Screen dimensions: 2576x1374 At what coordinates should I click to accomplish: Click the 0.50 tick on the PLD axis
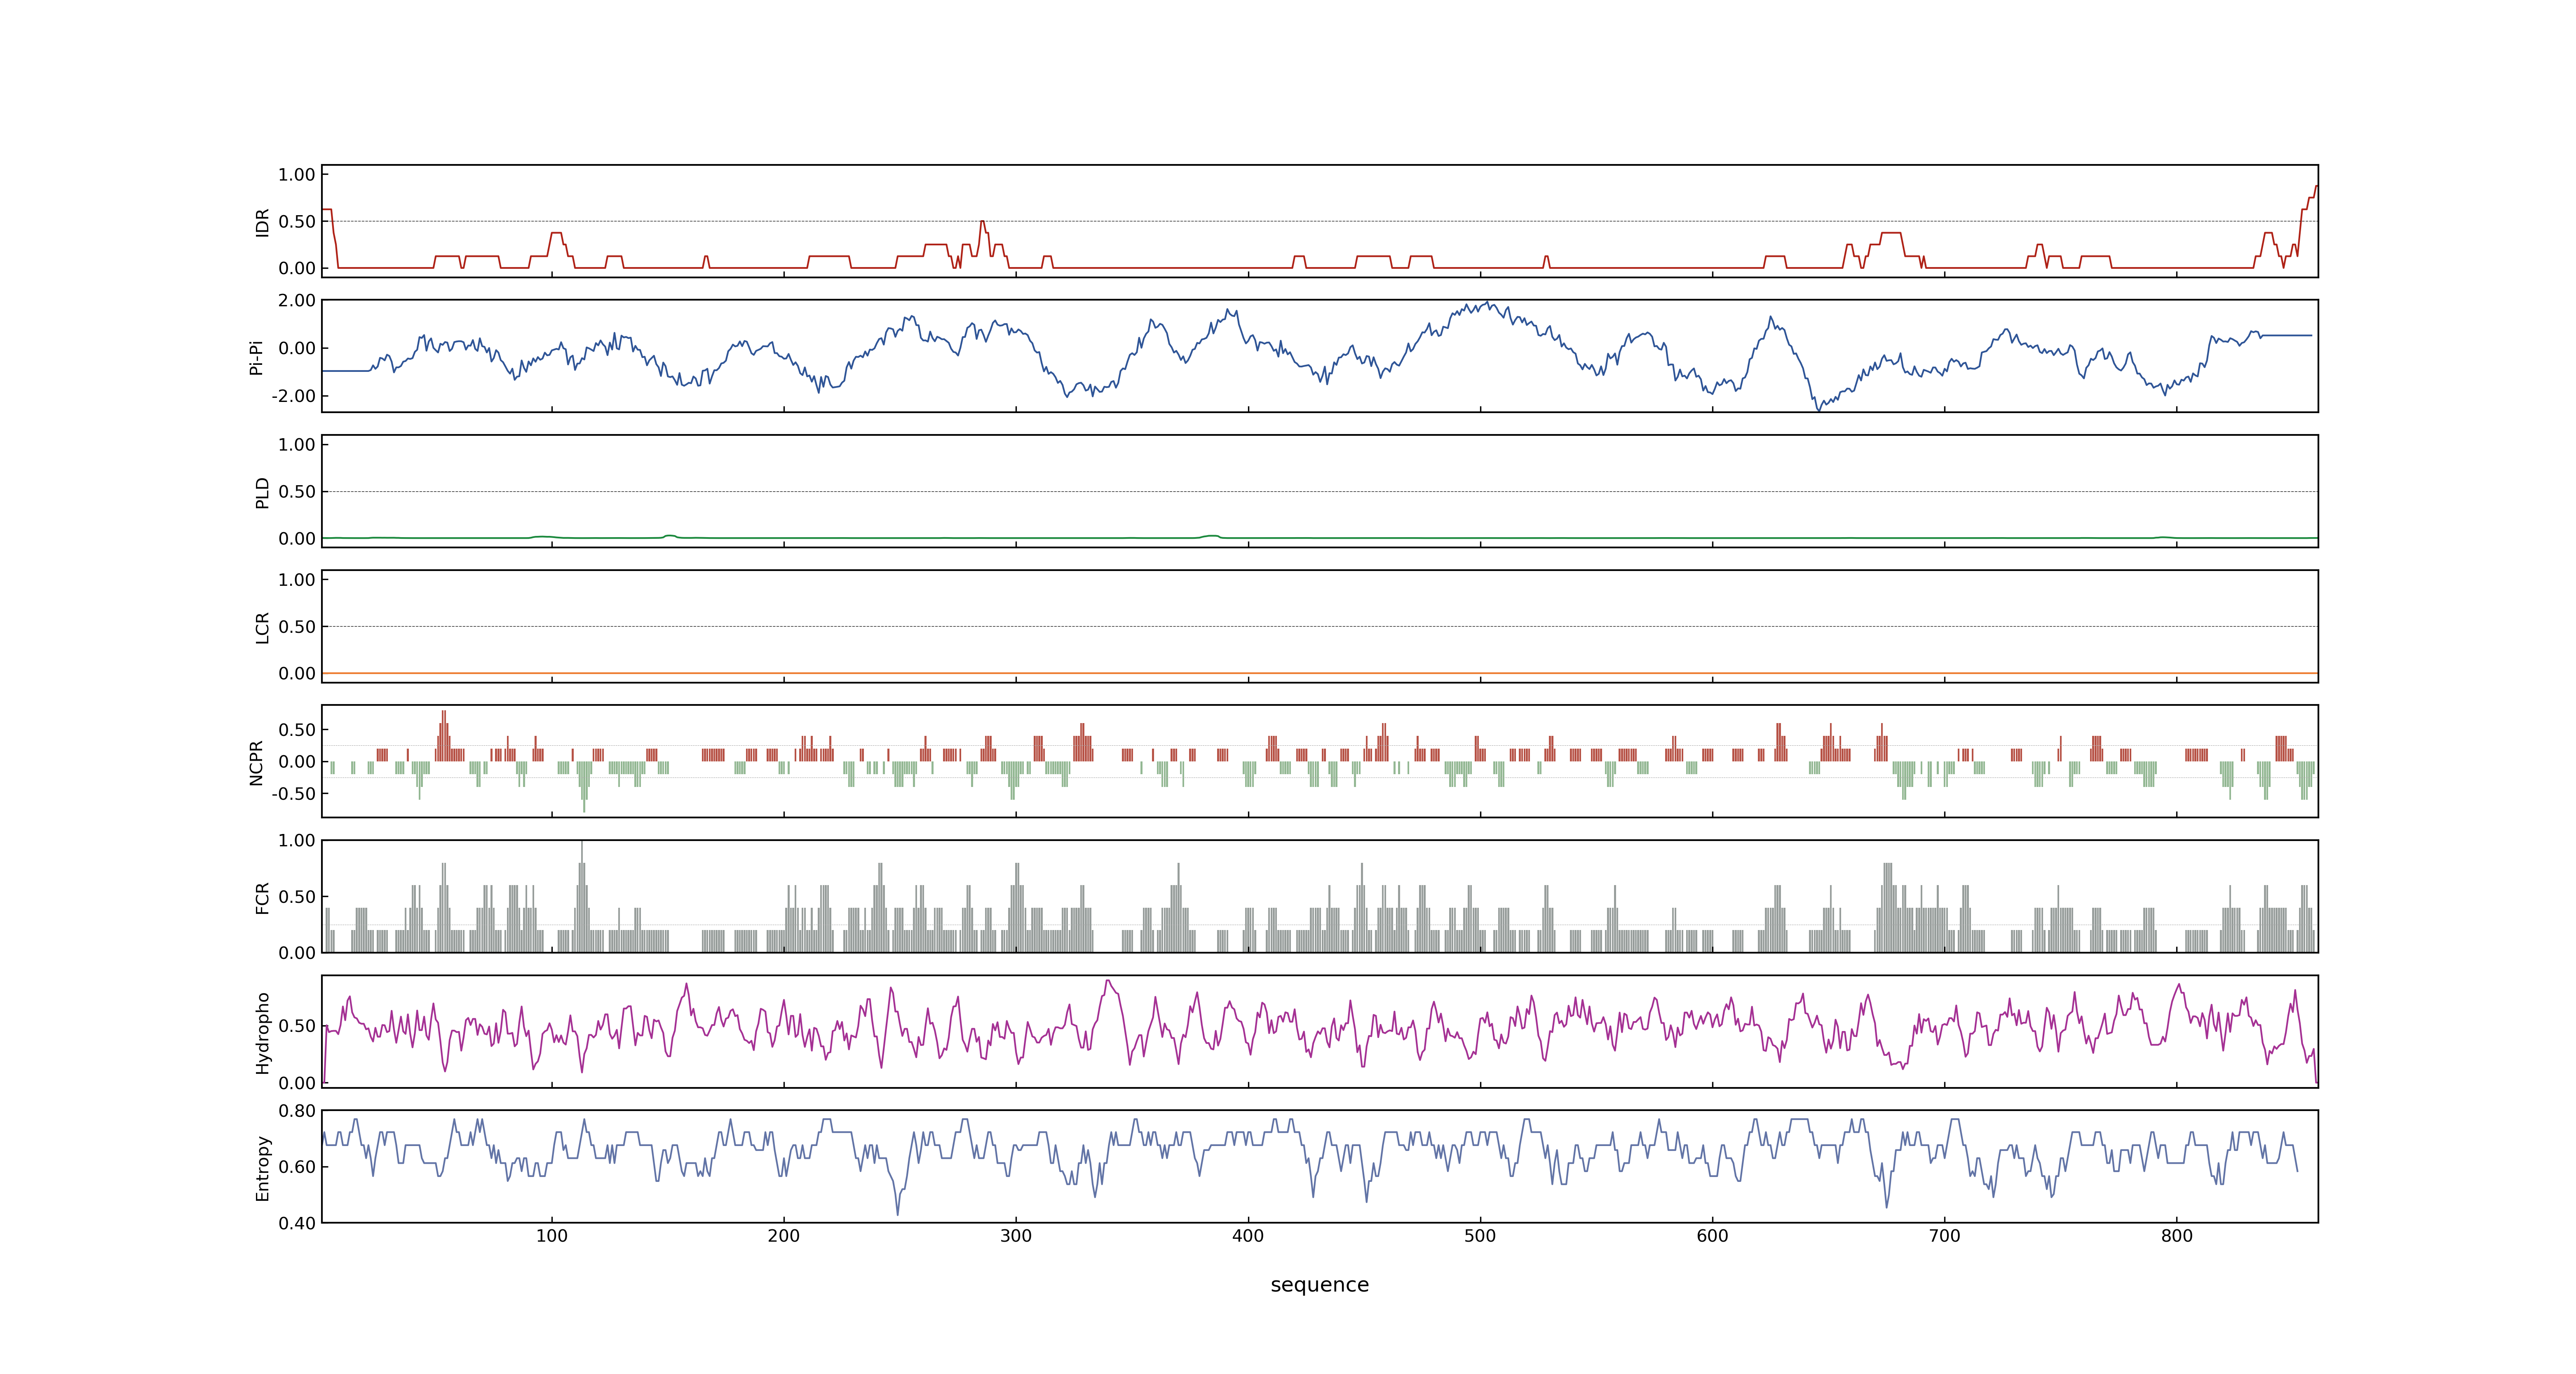pyautogui.click(x=297, y=492)
